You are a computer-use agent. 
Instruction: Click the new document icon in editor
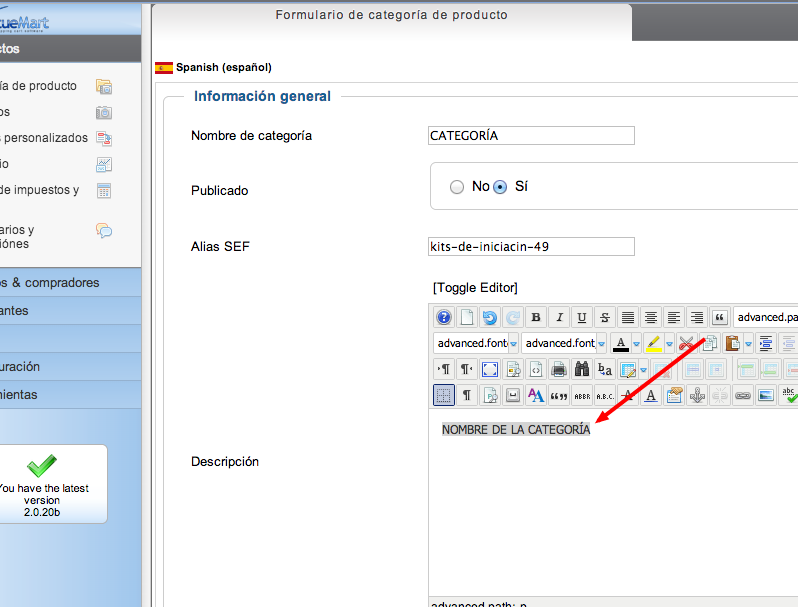point(467,317)
